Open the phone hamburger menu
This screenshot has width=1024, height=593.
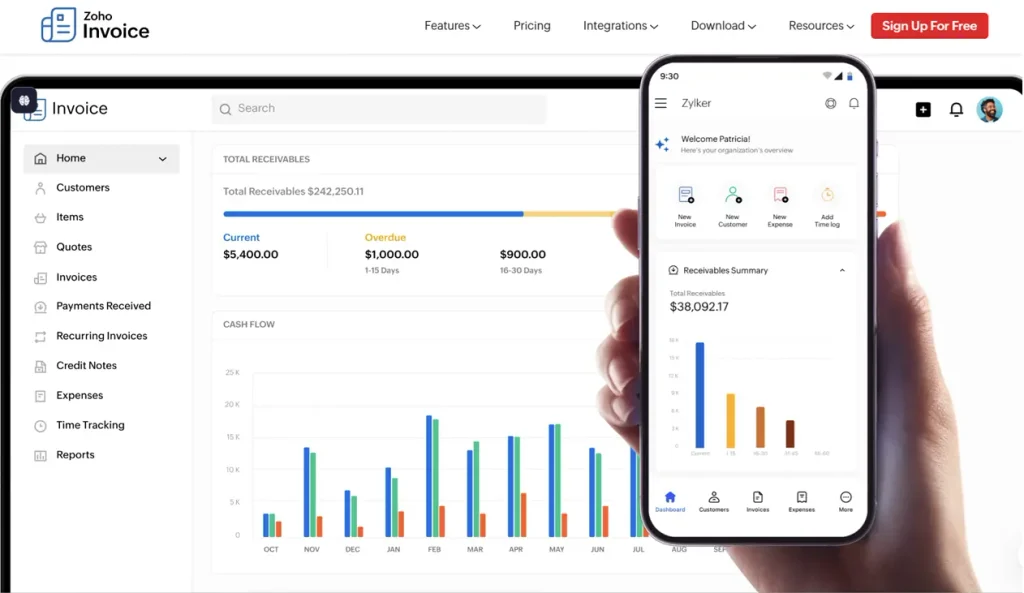coord(661,103)
